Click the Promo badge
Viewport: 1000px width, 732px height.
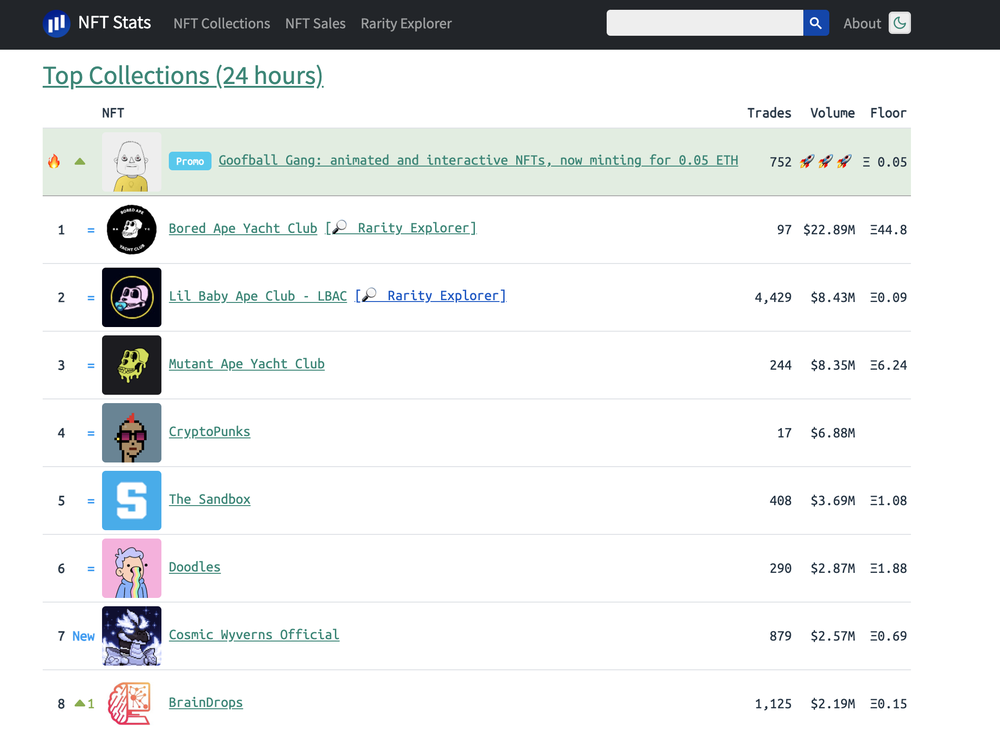[190, 161]
